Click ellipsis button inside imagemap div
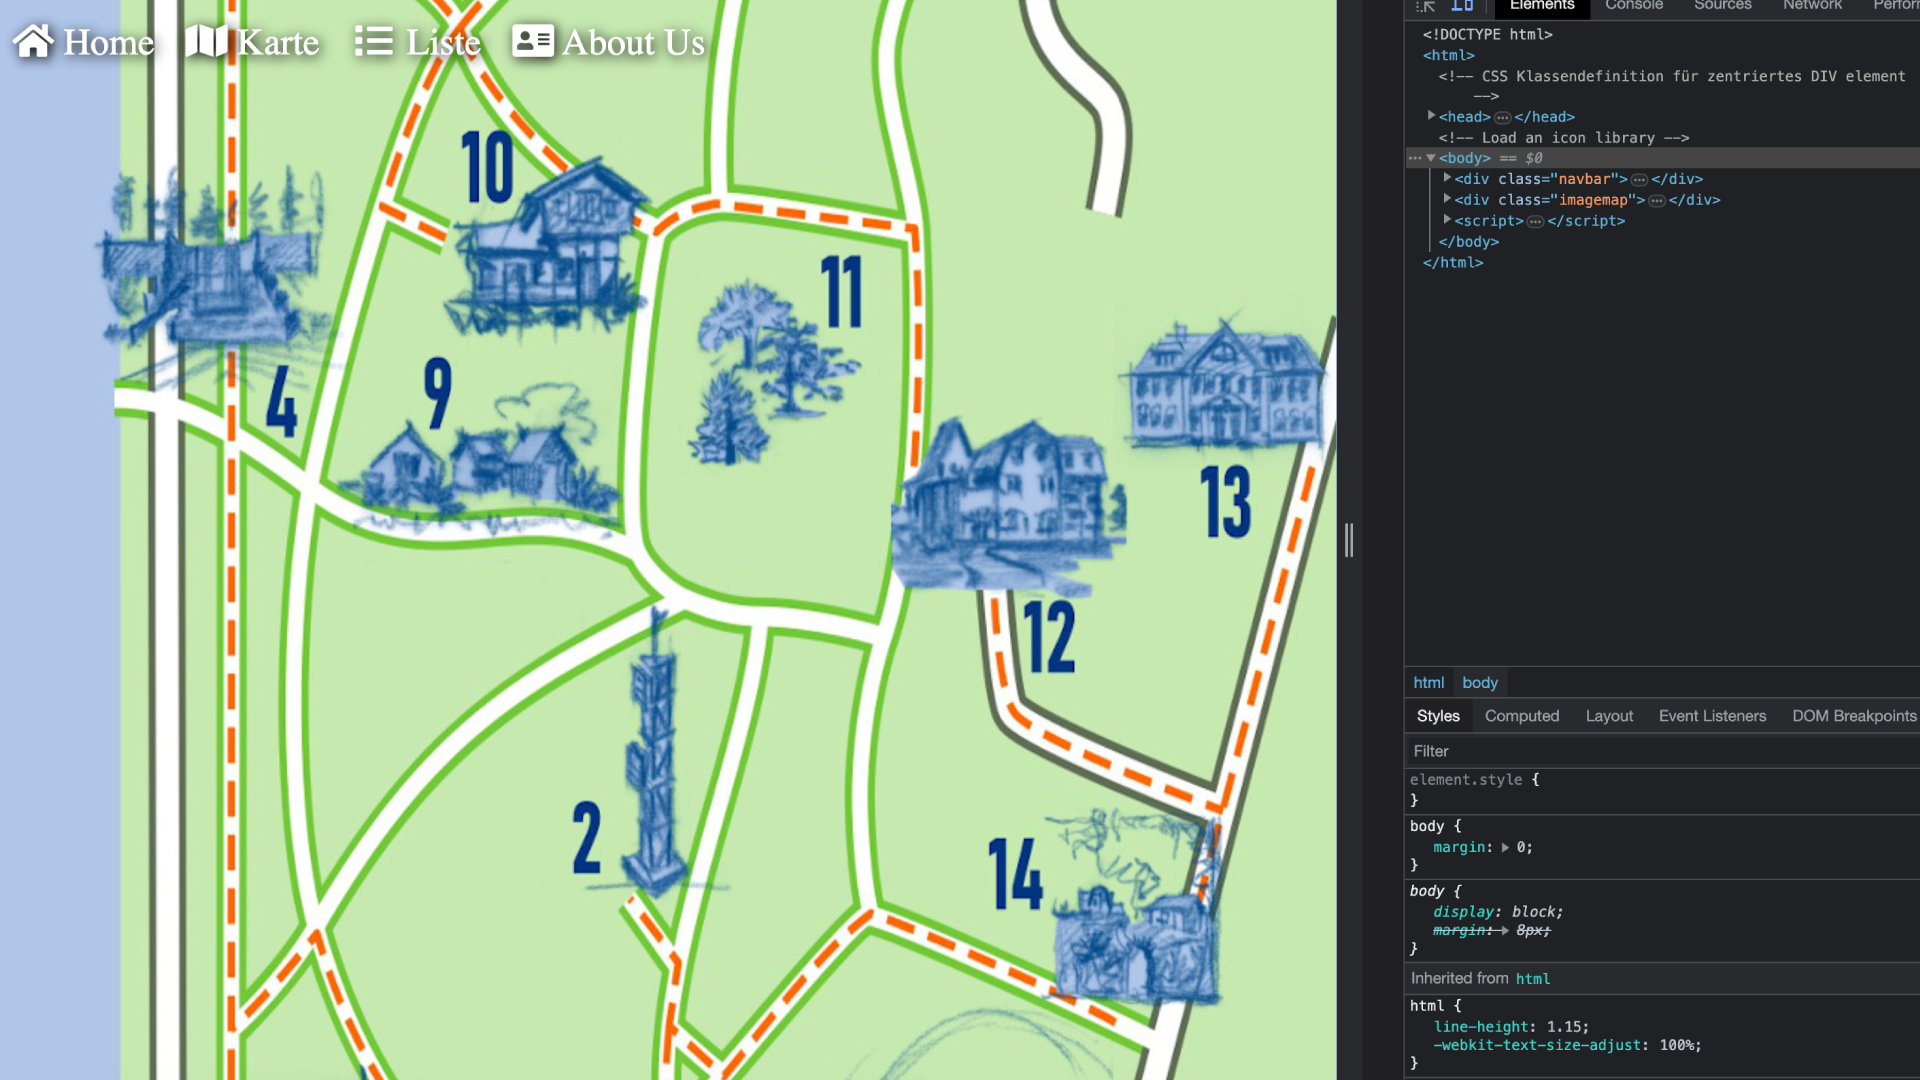1920x1080 pixels. tap(1657, 201)
